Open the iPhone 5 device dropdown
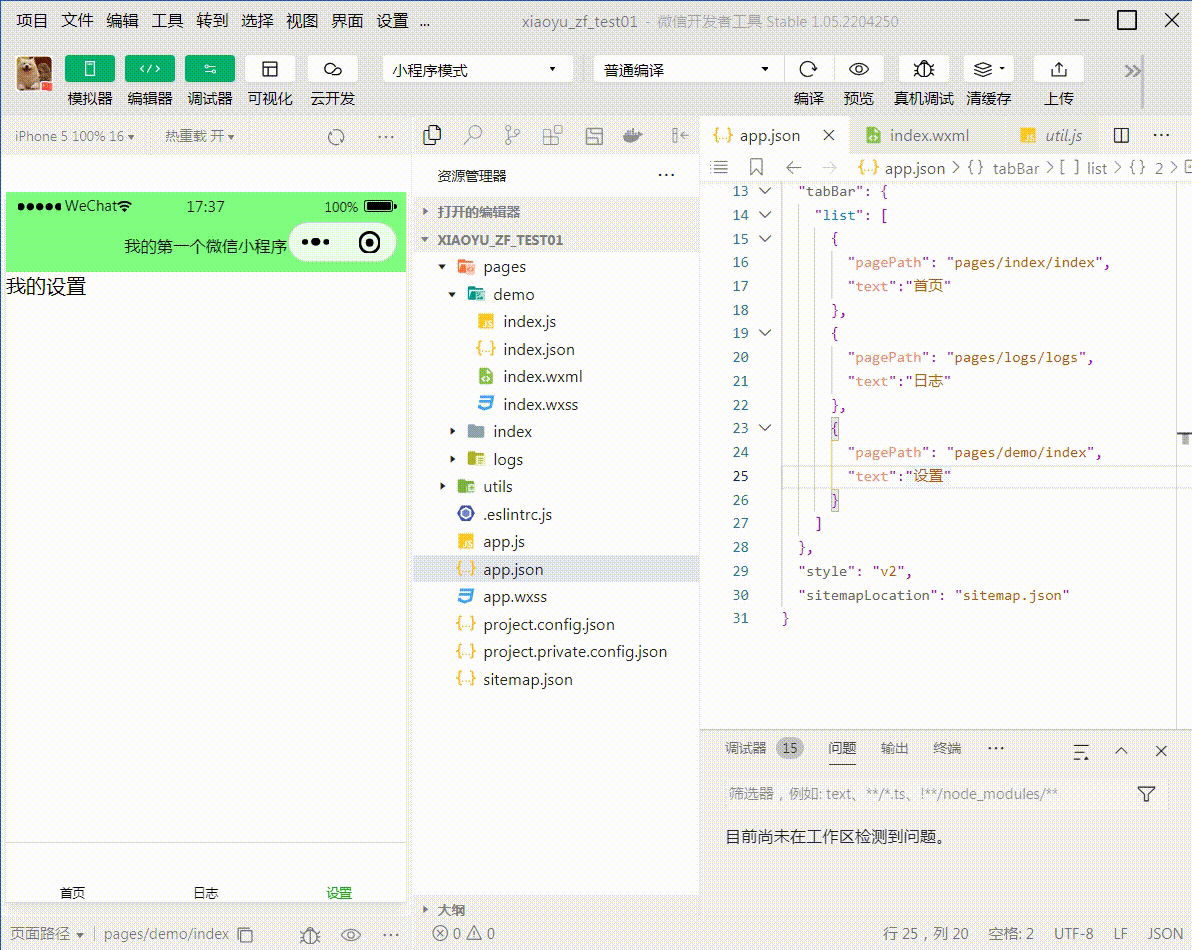Screen dimensions: 1192x950 (x=74, y=136)
